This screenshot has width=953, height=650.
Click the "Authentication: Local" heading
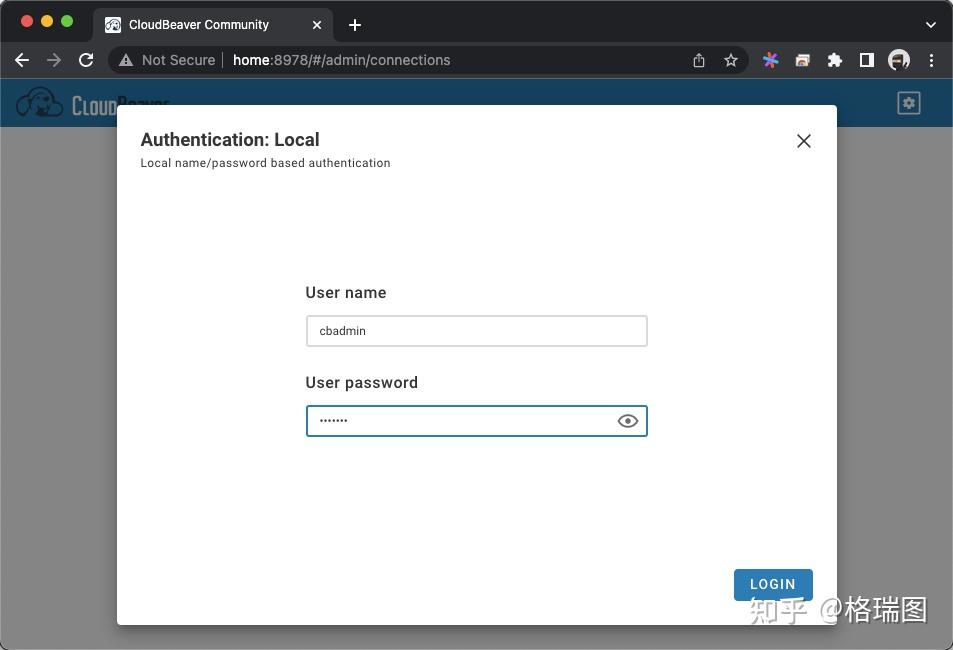tap(230, 140)
